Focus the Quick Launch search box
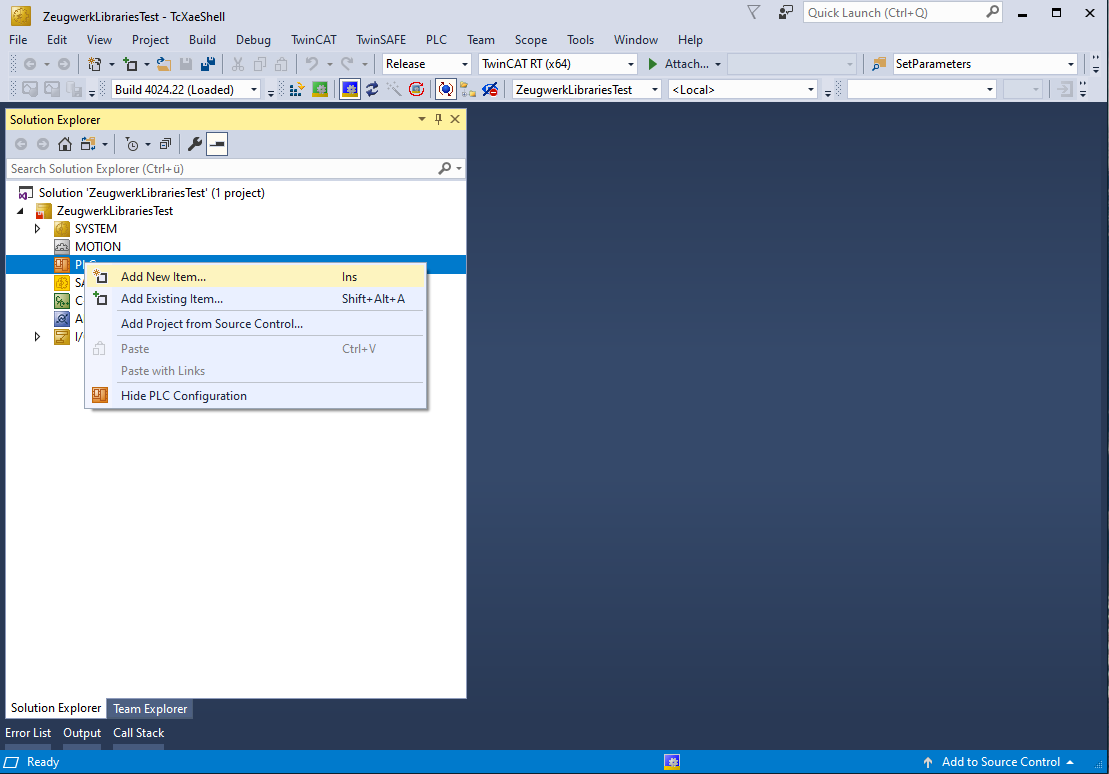Screen dimensions: 1109x774 click(x=902, y=12)
